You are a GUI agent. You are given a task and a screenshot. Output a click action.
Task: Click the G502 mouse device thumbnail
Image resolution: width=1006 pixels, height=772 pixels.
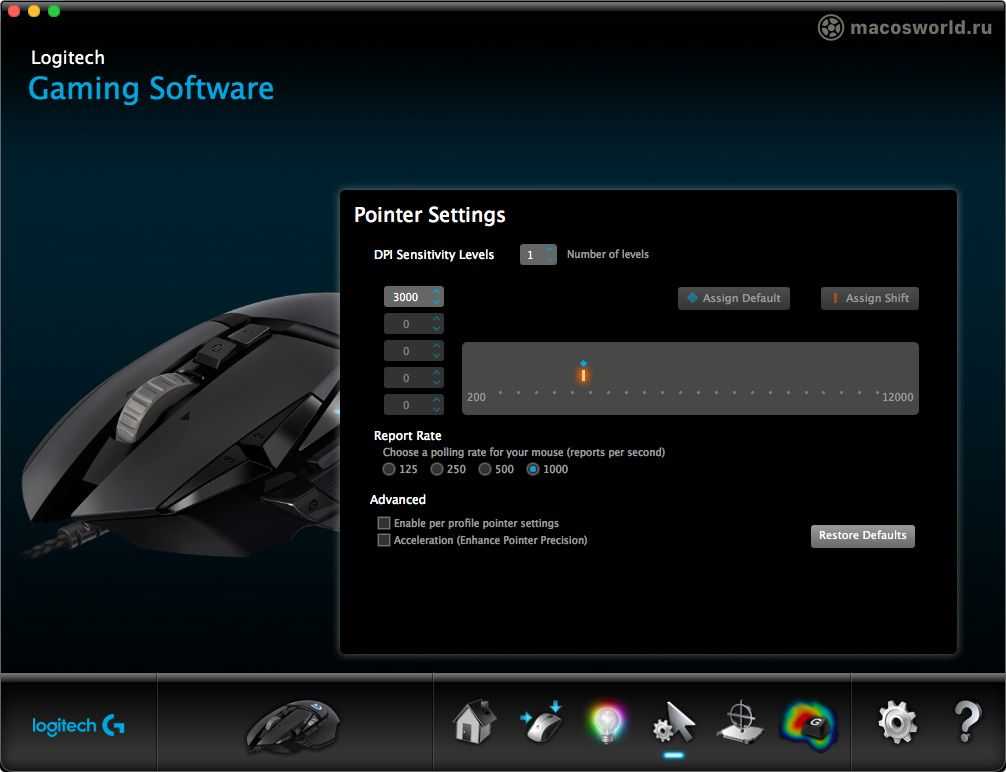point(293,725)
